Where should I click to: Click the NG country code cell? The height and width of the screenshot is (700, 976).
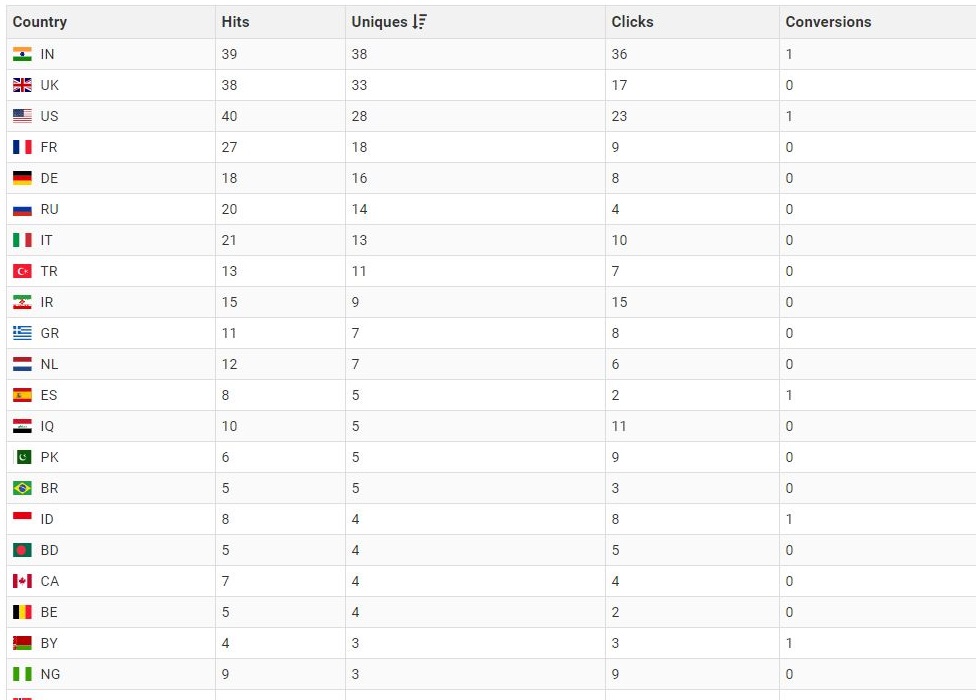pos(50,674)
